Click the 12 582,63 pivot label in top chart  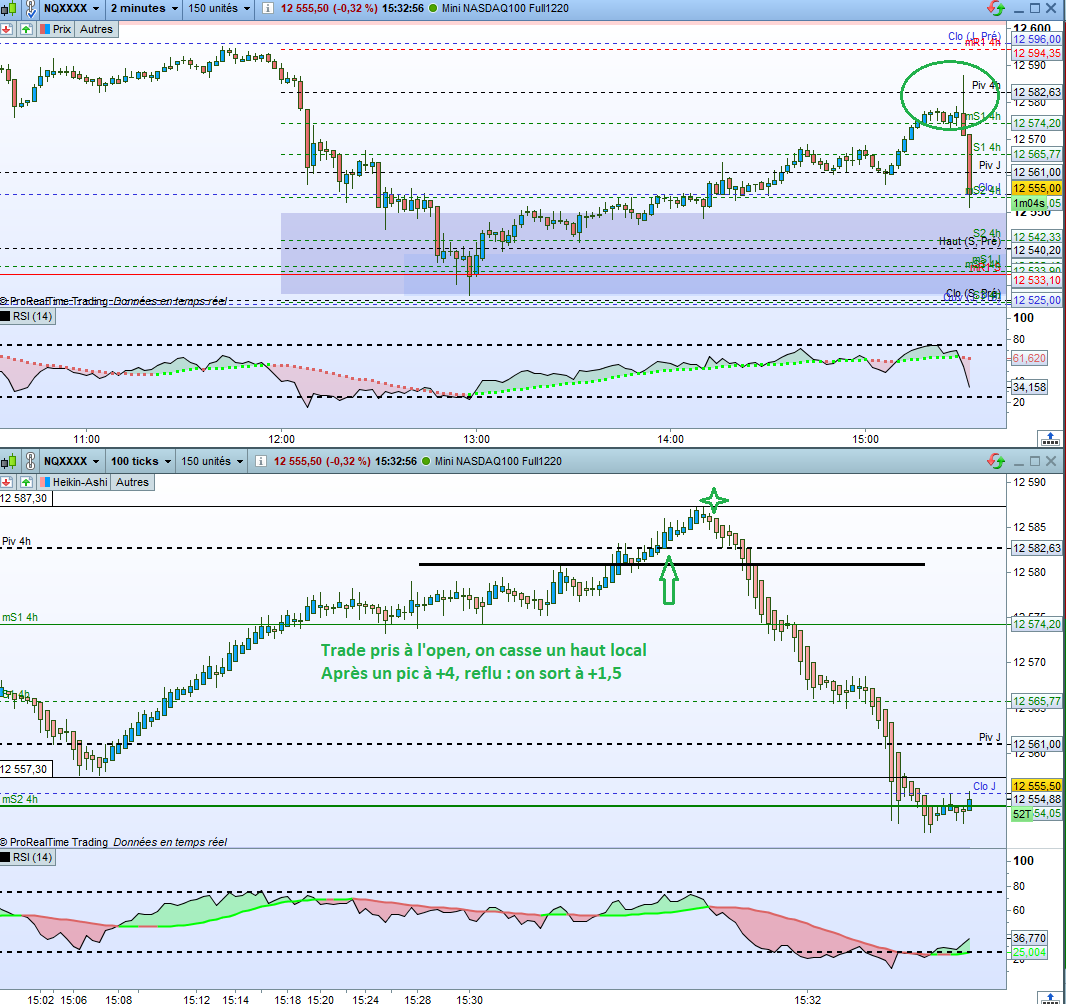(x=1037, y=92)
